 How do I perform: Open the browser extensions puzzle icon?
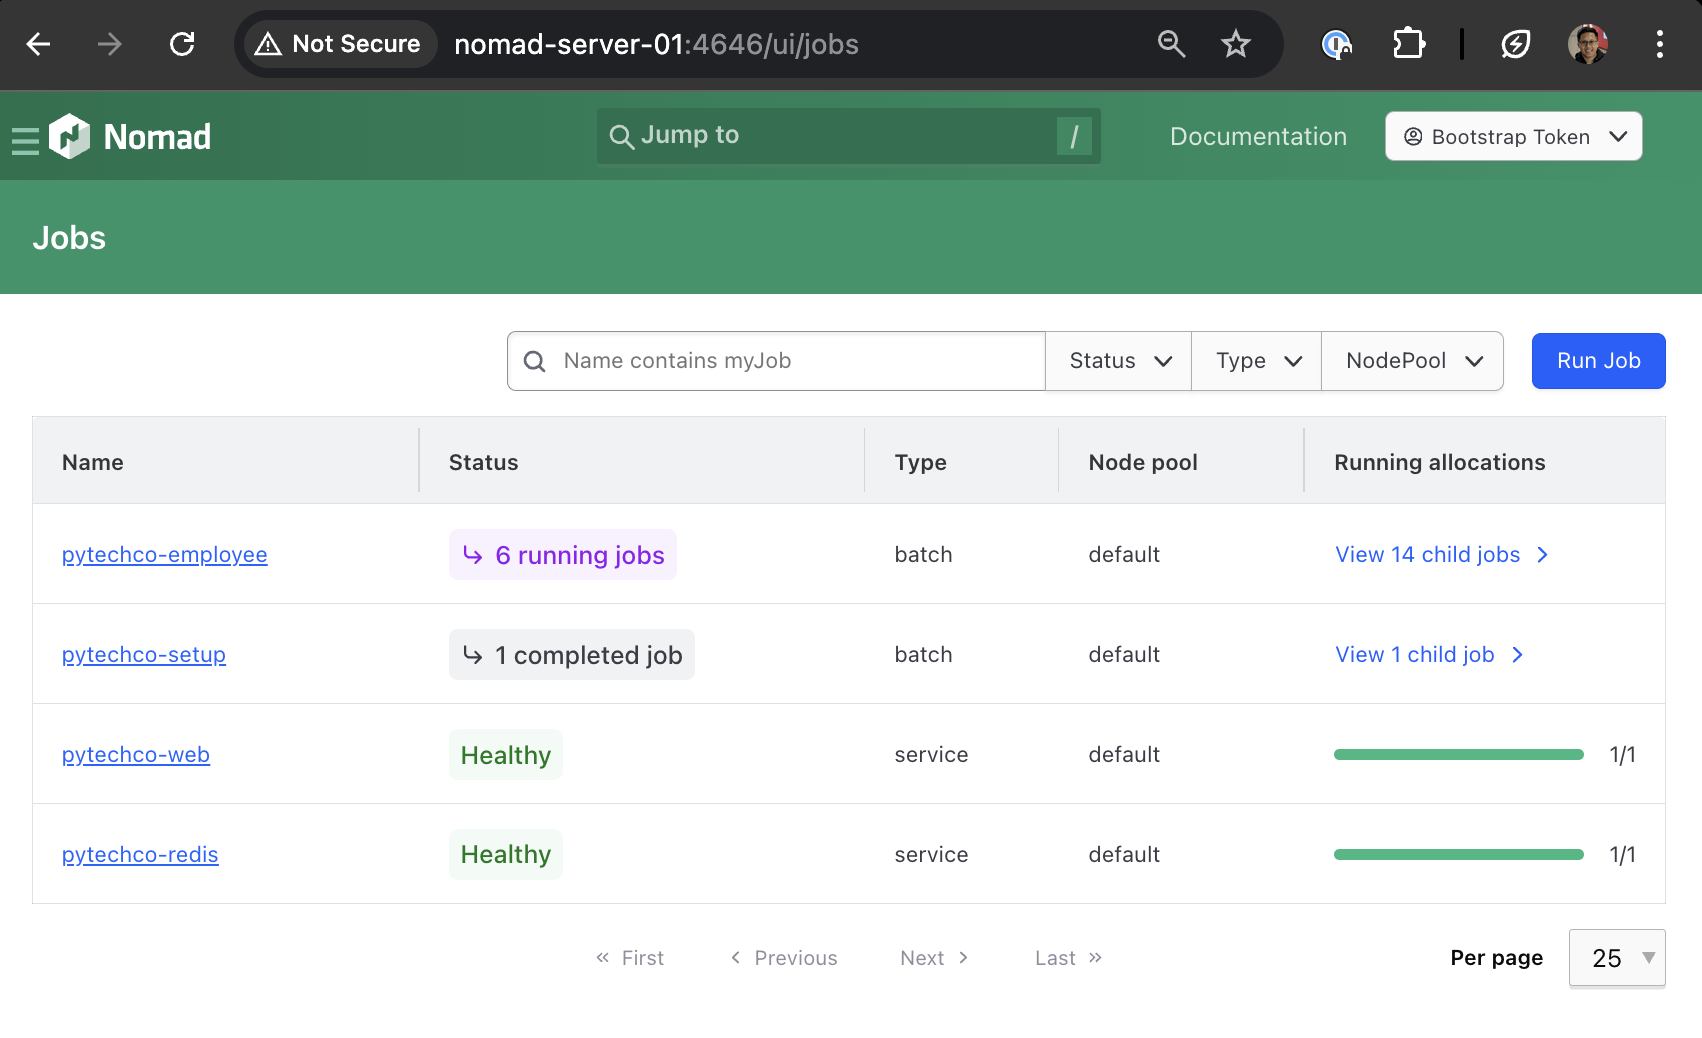pyautogui.click(x=1409, y=44)
